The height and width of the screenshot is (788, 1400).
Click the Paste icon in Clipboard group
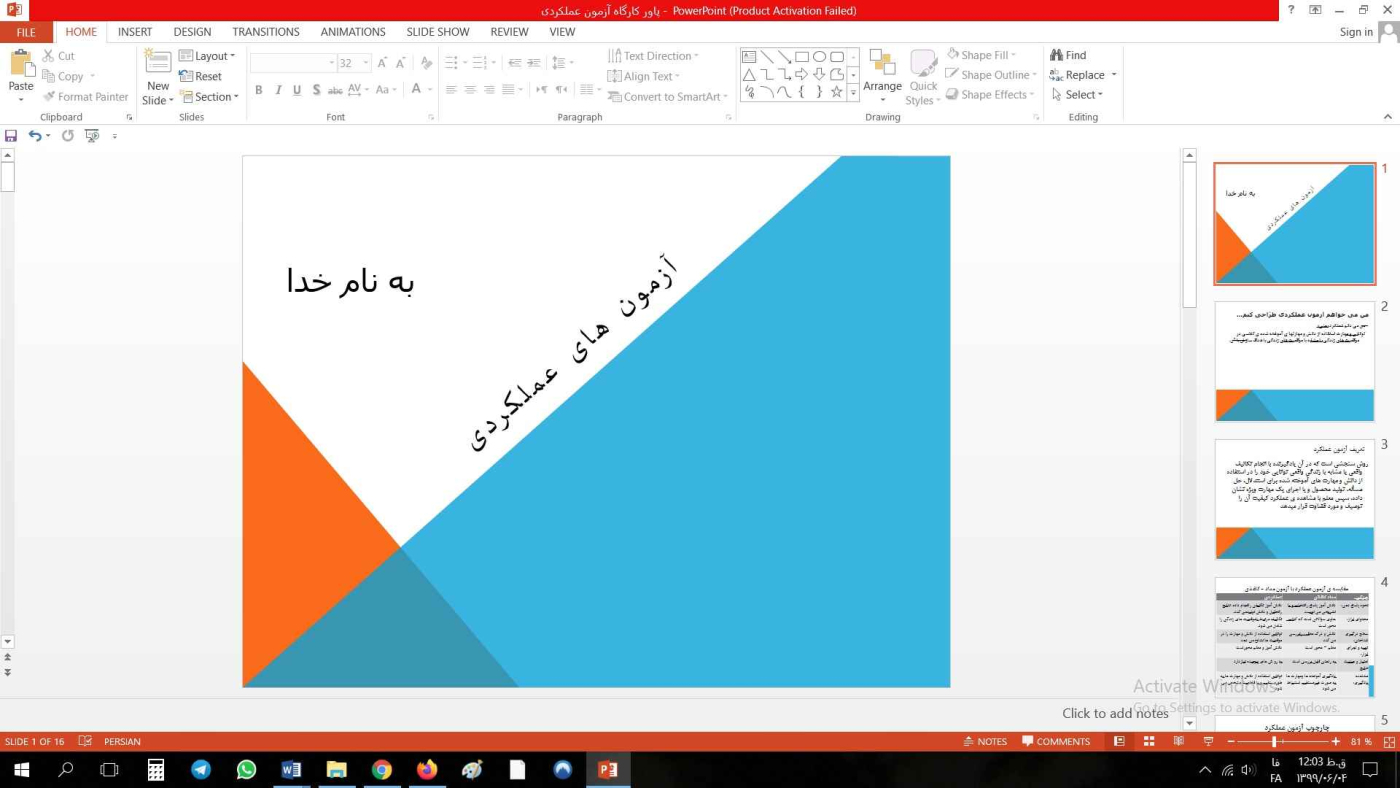click(21, 64)
